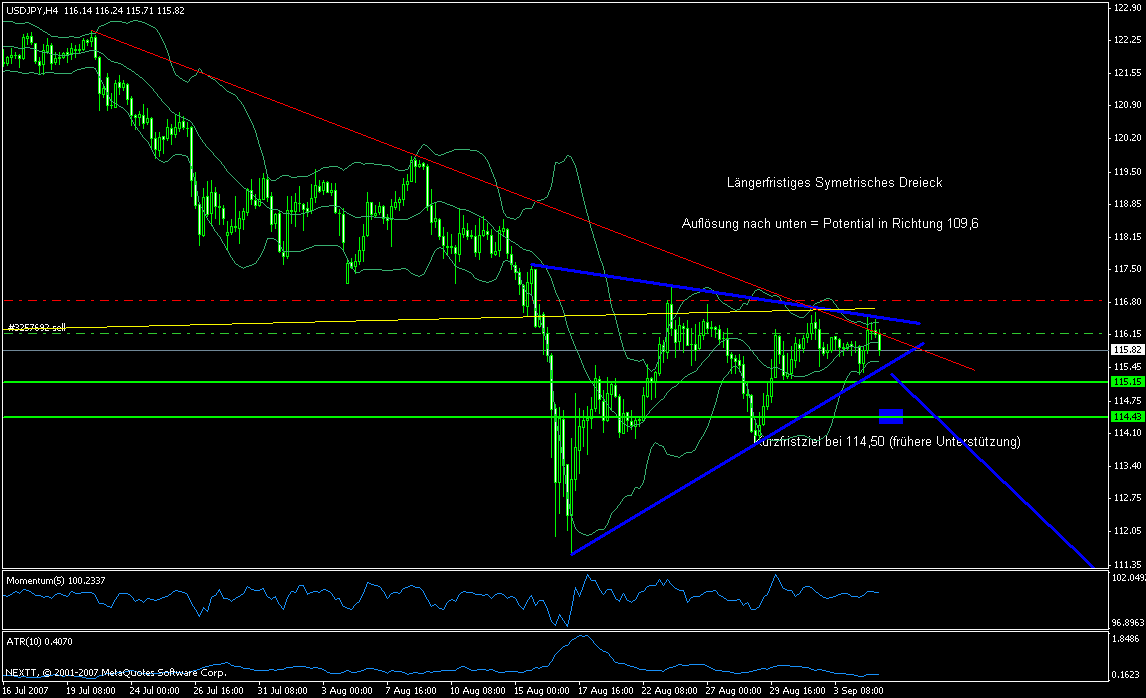Click the 121.55 price axis value
Image resolution: width=1146 pixels, height=698 pixels.
point(1128,72)
